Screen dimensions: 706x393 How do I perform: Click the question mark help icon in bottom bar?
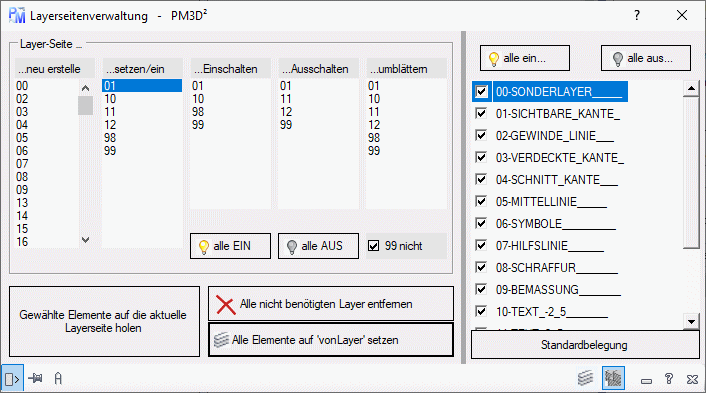[x=669, y=379]
